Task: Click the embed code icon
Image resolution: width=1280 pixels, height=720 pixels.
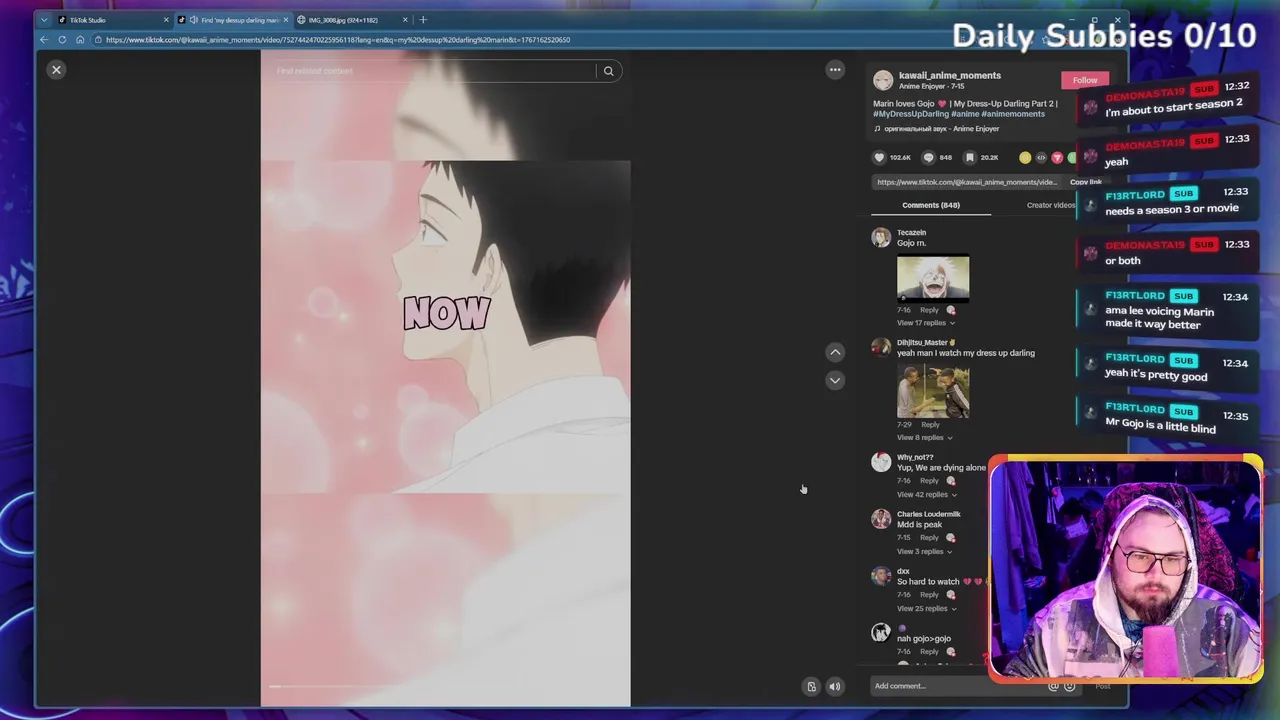Action: pyautogui.click(x=1041, y=157)
